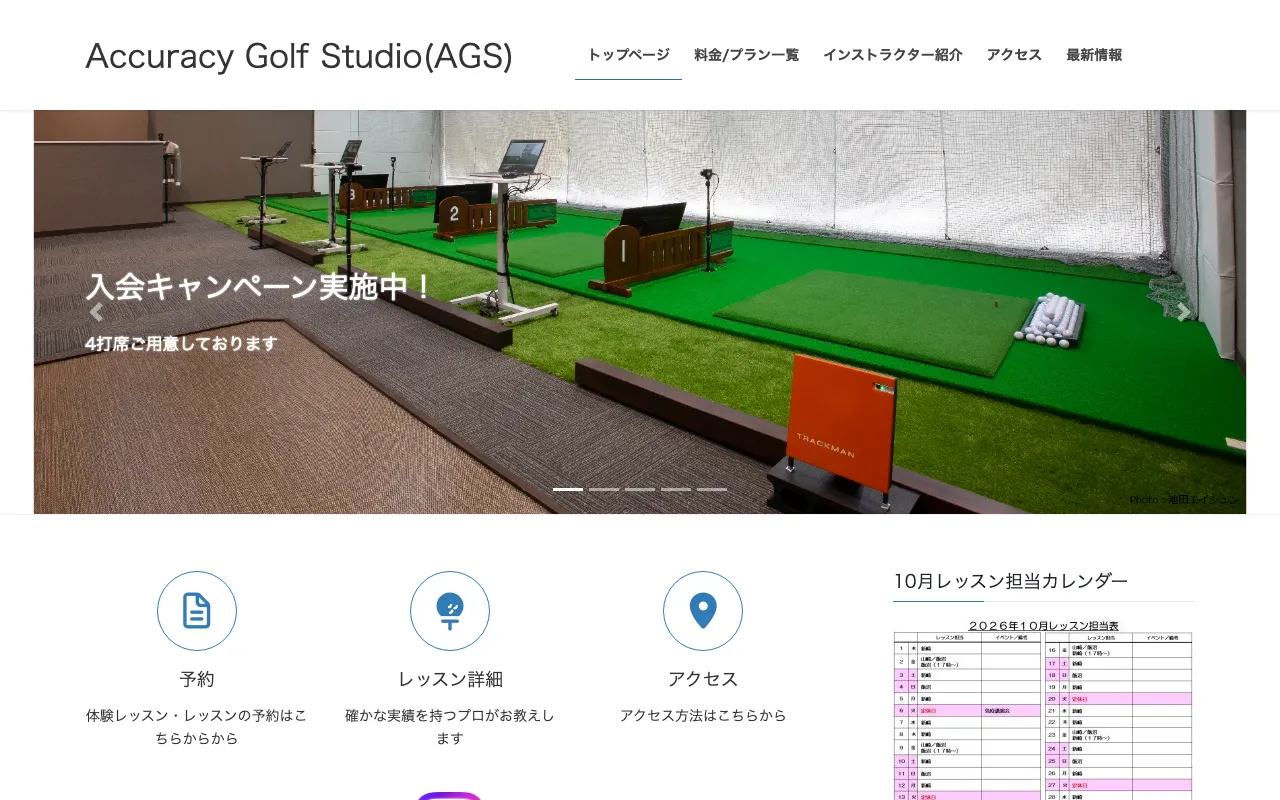Open the トップページ menu item

(x=628, y=55)
